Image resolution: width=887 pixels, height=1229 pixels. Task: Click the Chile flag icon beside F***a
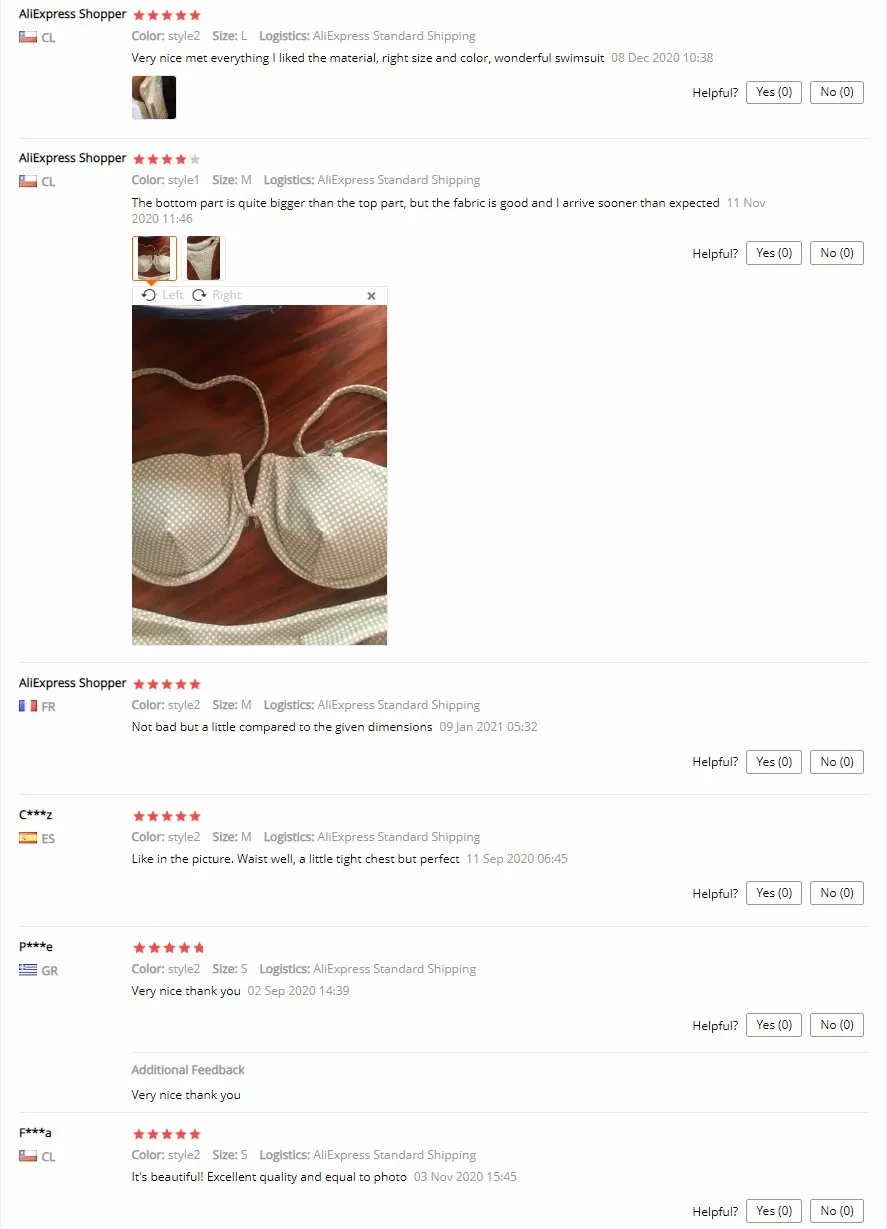tap(28, 1156)
